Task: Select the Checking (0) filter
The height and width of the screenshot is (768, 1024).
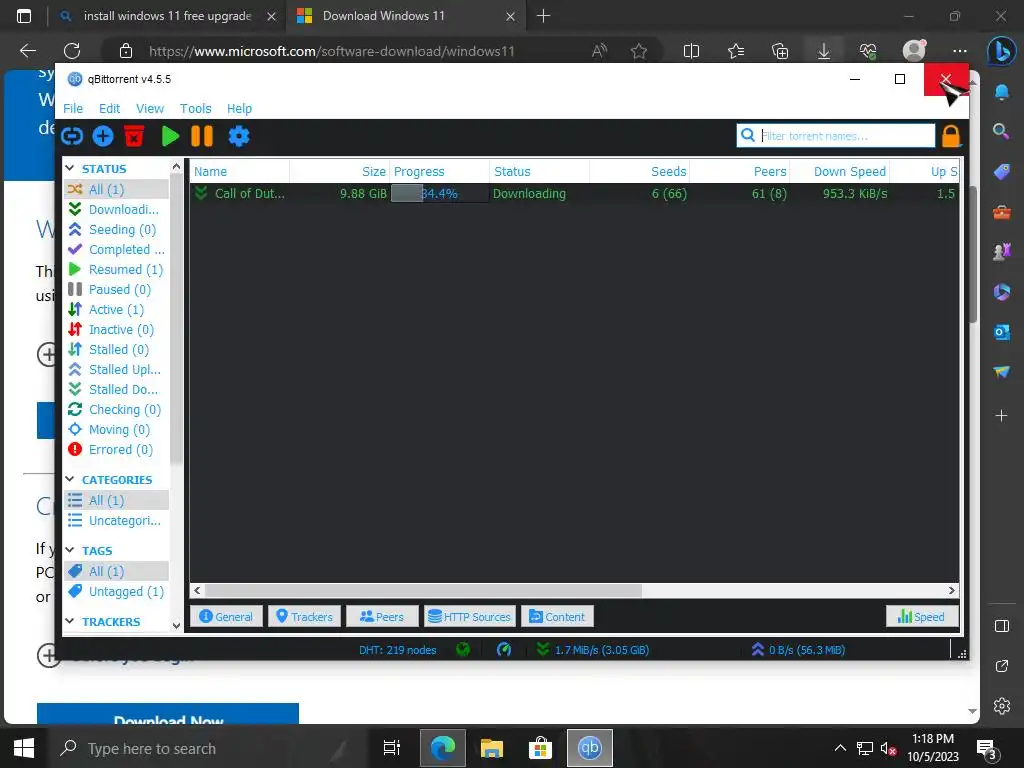Action: 116,409
